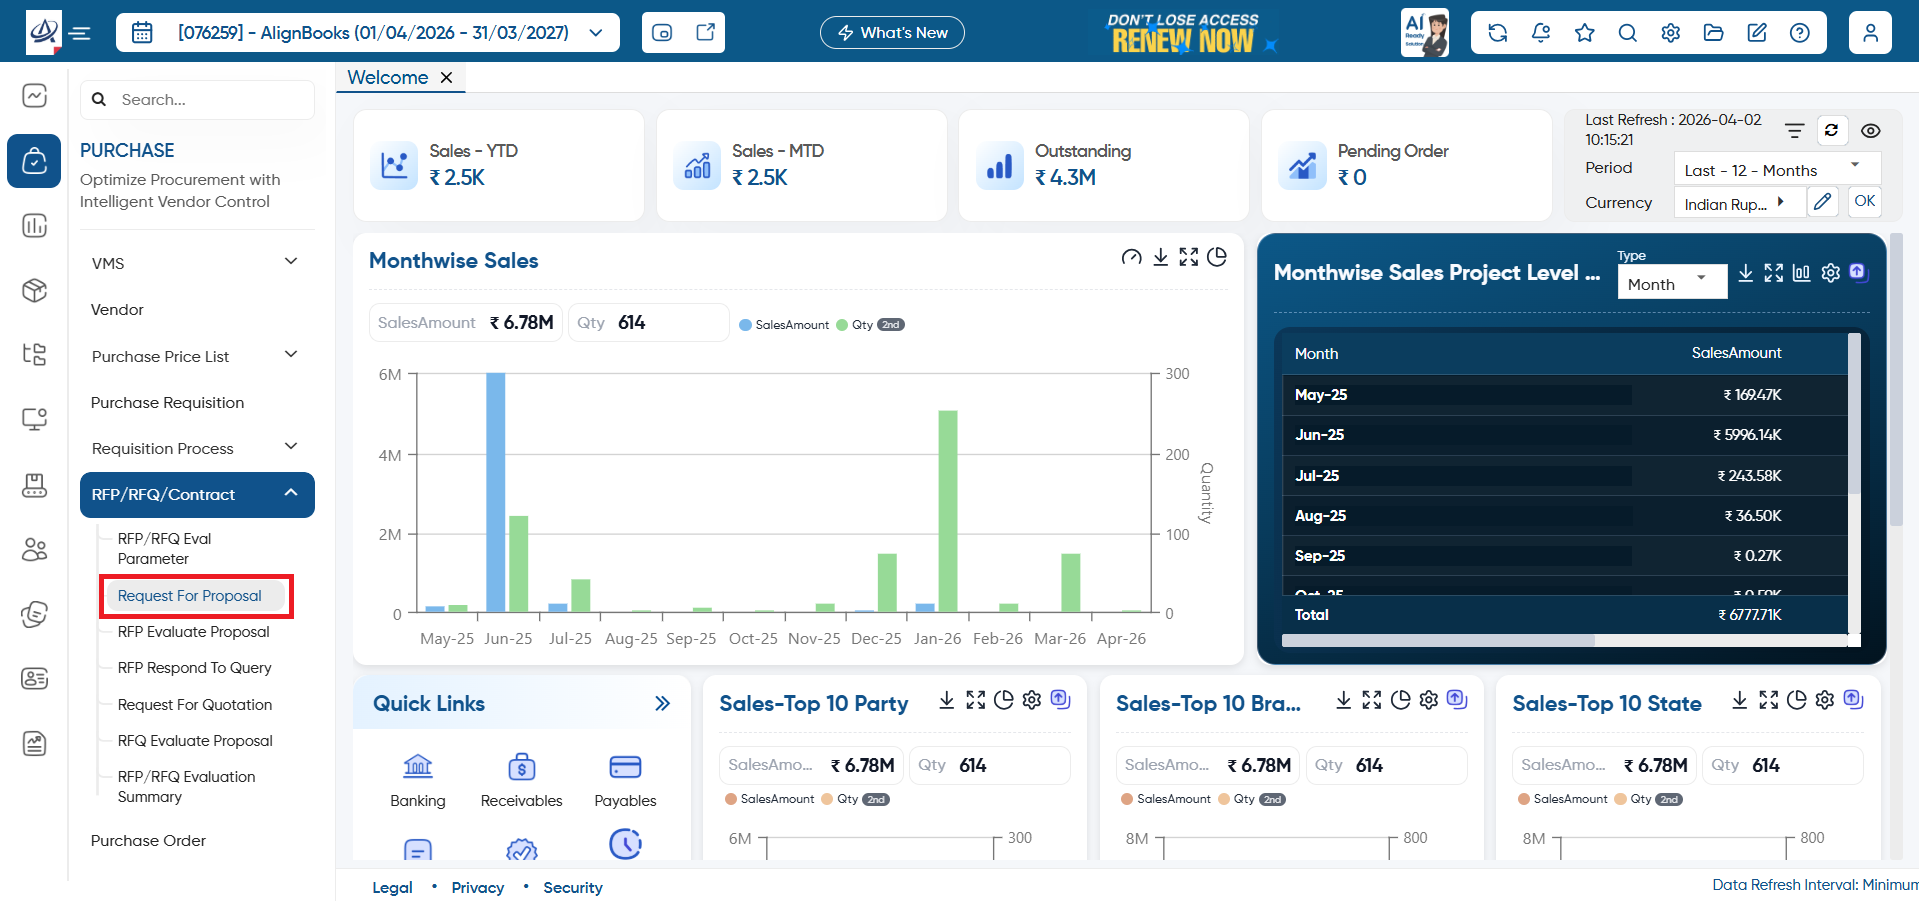Switch to the Welcome tab

pos(387,77)
